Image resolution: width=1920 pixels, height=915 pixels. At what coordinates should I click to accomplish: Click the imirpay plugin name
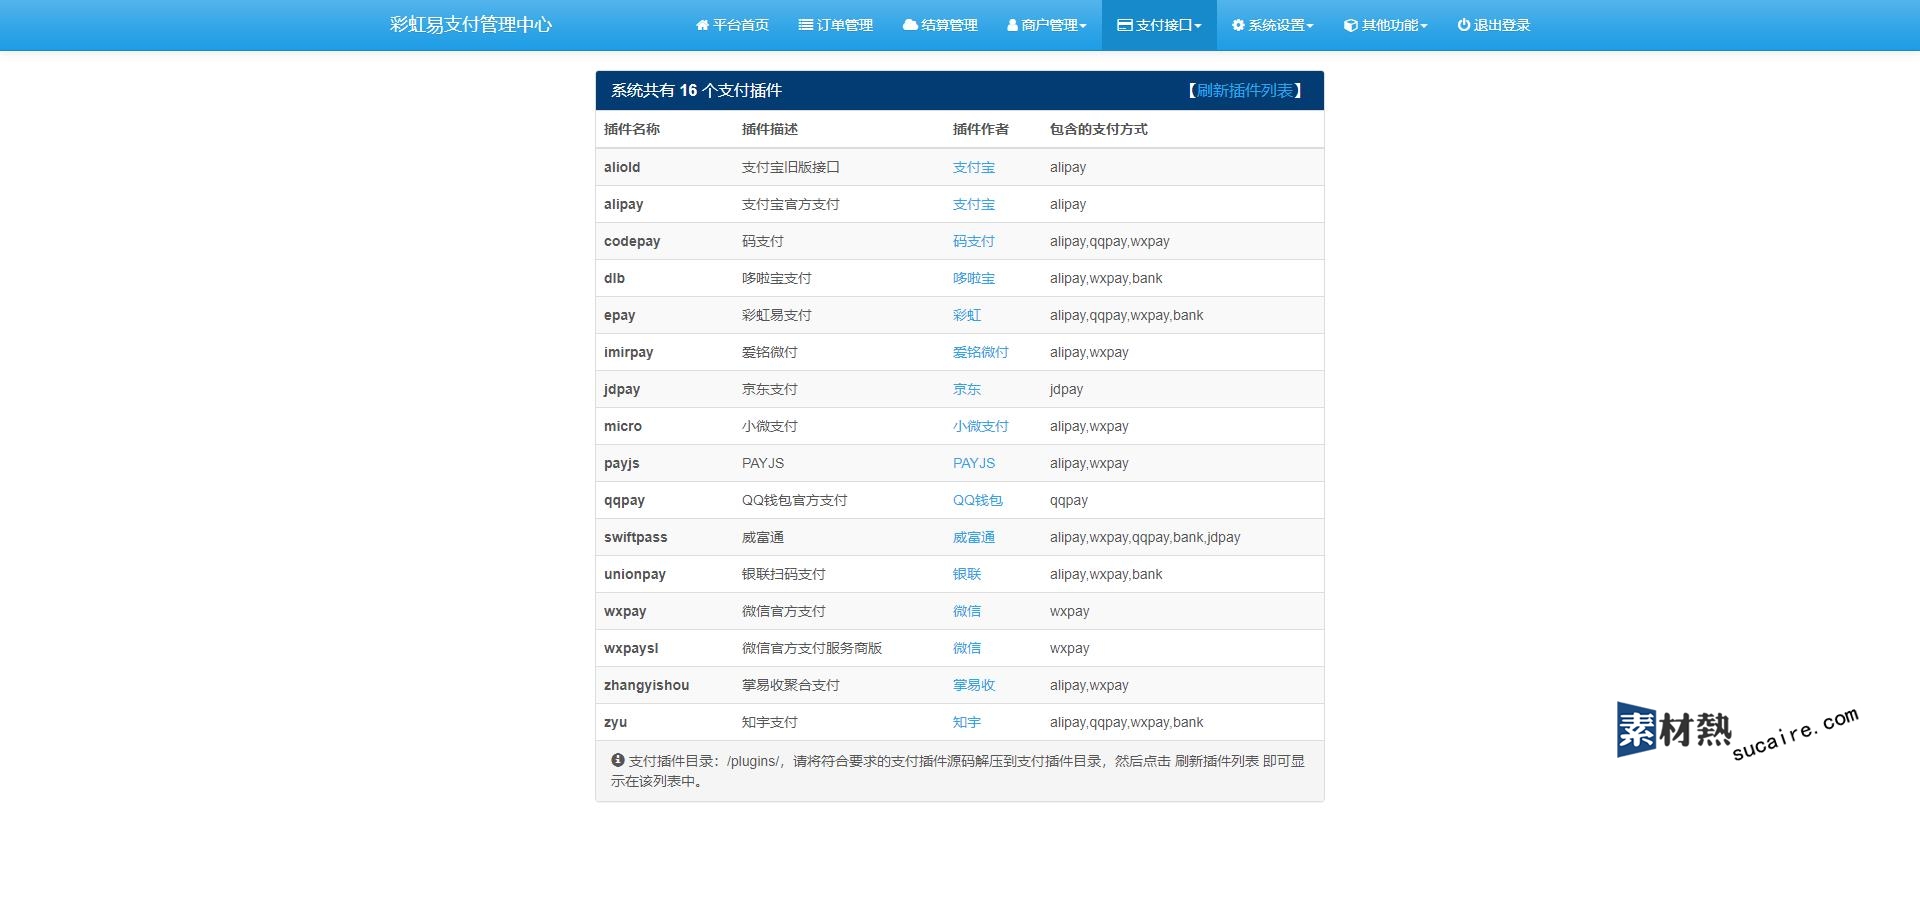click(628, 352)
